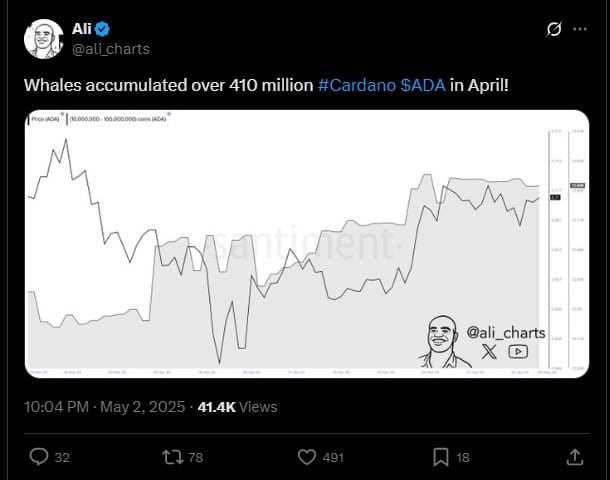Click the 41.4K Views count
This screenshot has width=610, height=480.
238,407
